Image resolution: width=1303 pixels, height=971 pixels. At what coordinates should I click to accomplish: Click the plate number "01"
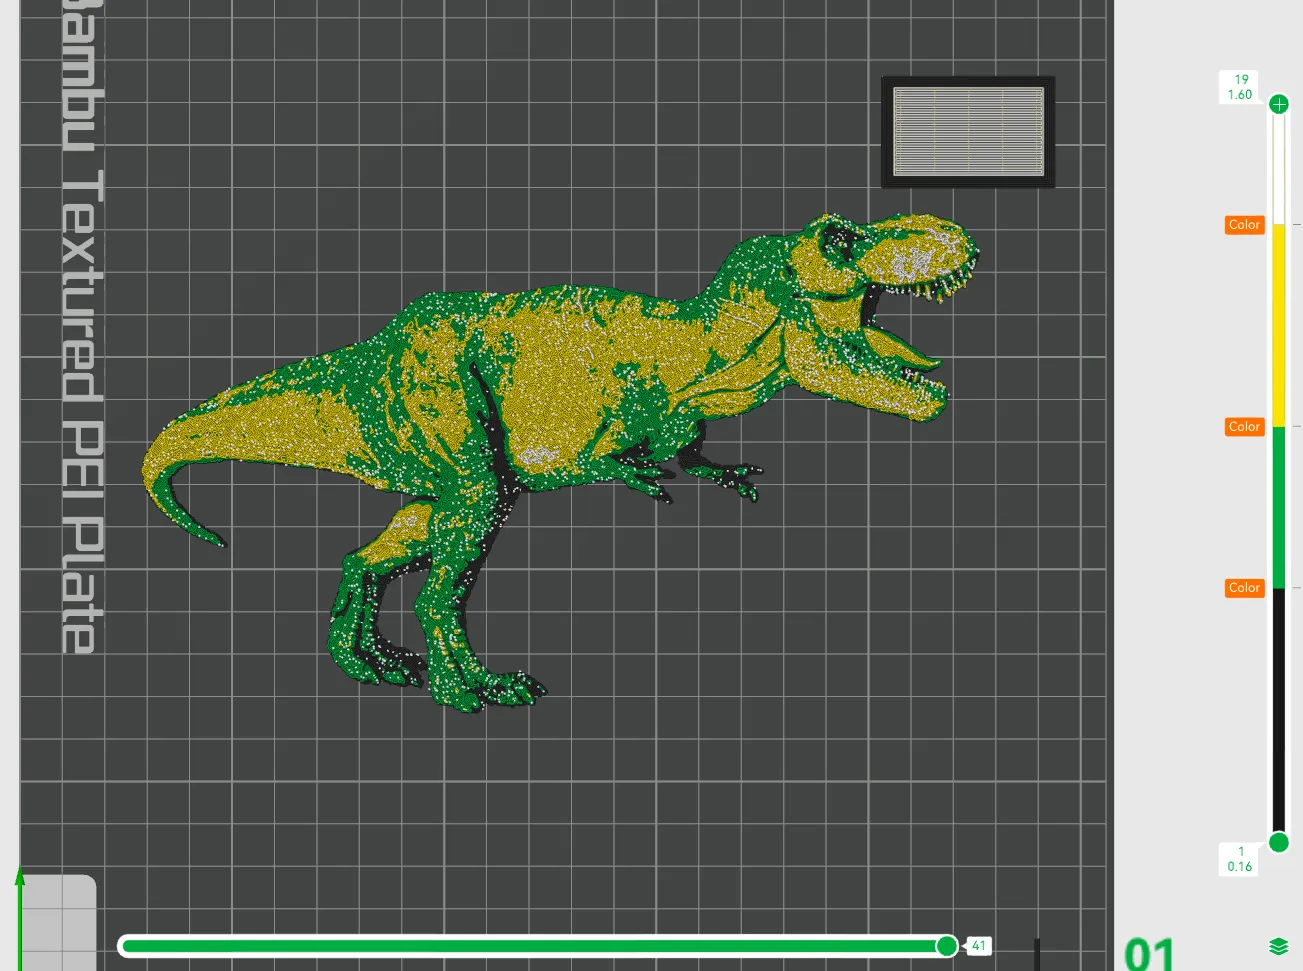[x=1149, y=953]
